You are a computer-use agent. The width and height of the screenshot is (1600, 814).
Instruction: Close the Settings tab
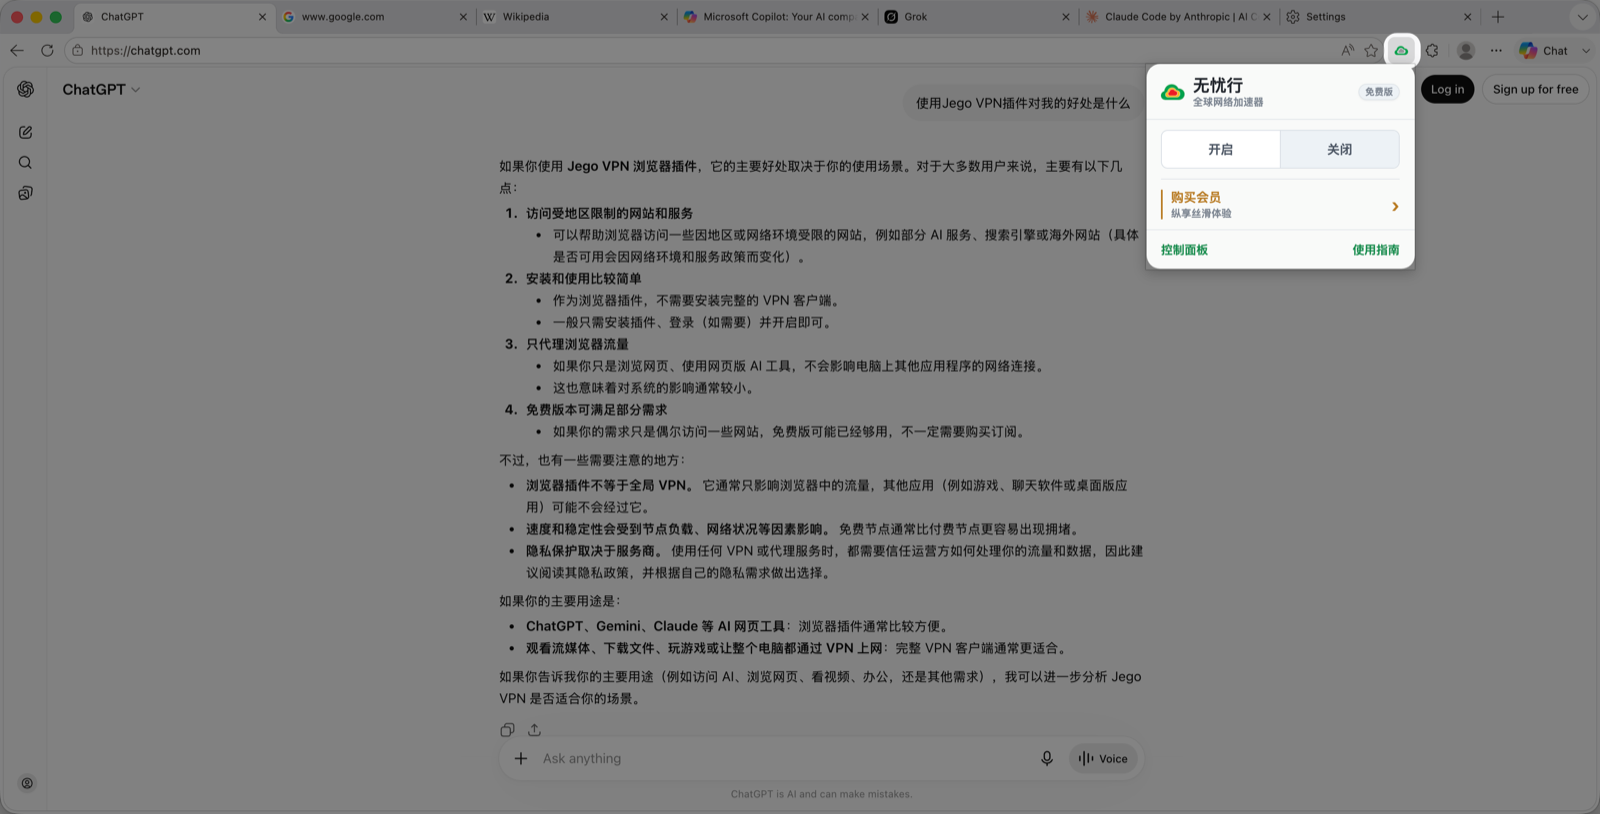point(1467,17)
